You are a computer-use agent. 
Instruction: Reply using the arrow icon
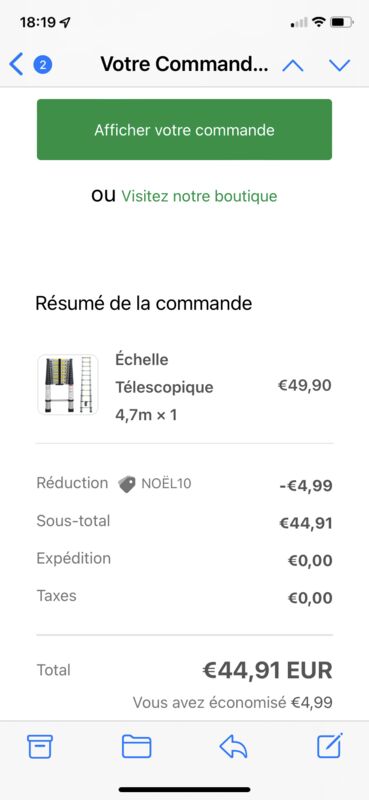click(x=233, y=746)
